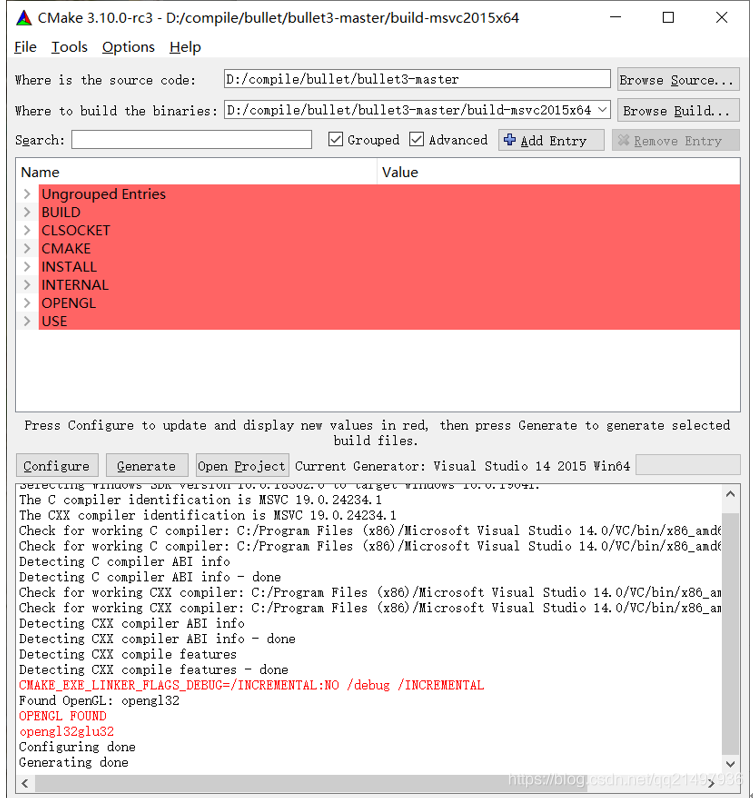753x798 pixels.
Task: Select the BUILD row text
Action: 61,212
